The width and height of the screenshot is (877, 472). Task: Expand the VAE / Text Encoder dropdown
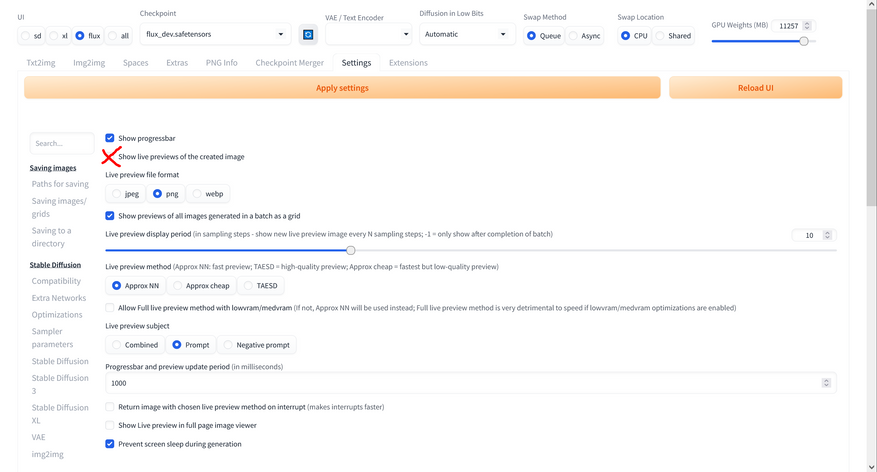pos(368,34)
